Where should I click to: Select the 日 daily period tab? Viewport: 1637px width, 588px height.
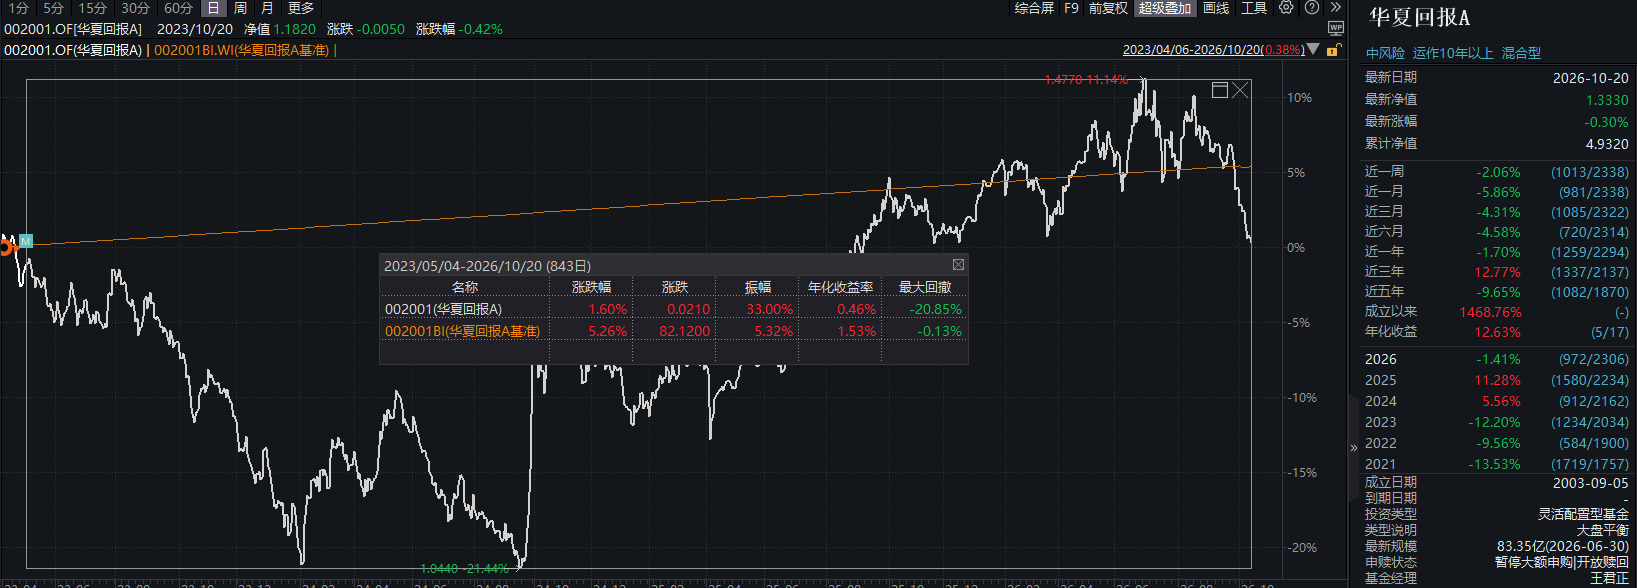tap(213, 8)
